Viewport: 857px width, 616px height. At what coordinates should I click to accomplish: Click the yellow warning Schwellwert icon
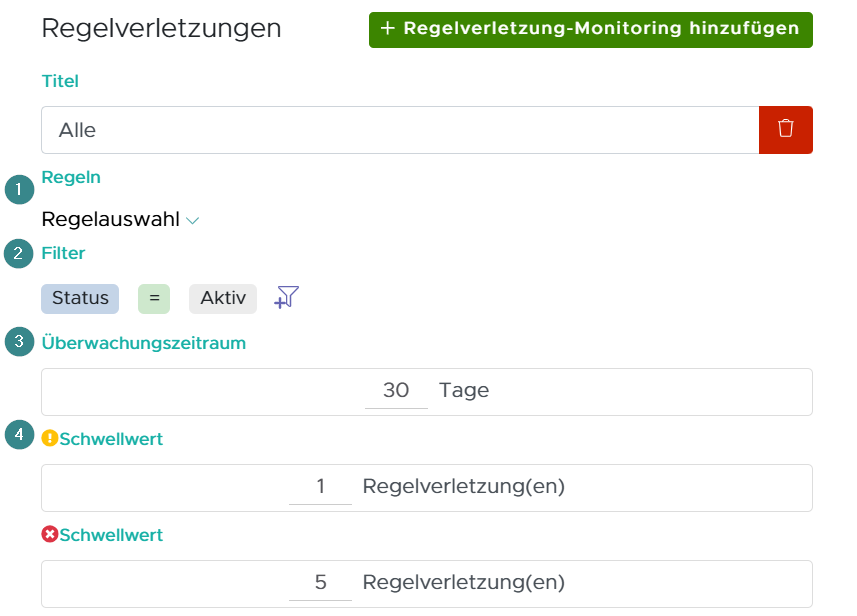point(50,438)
